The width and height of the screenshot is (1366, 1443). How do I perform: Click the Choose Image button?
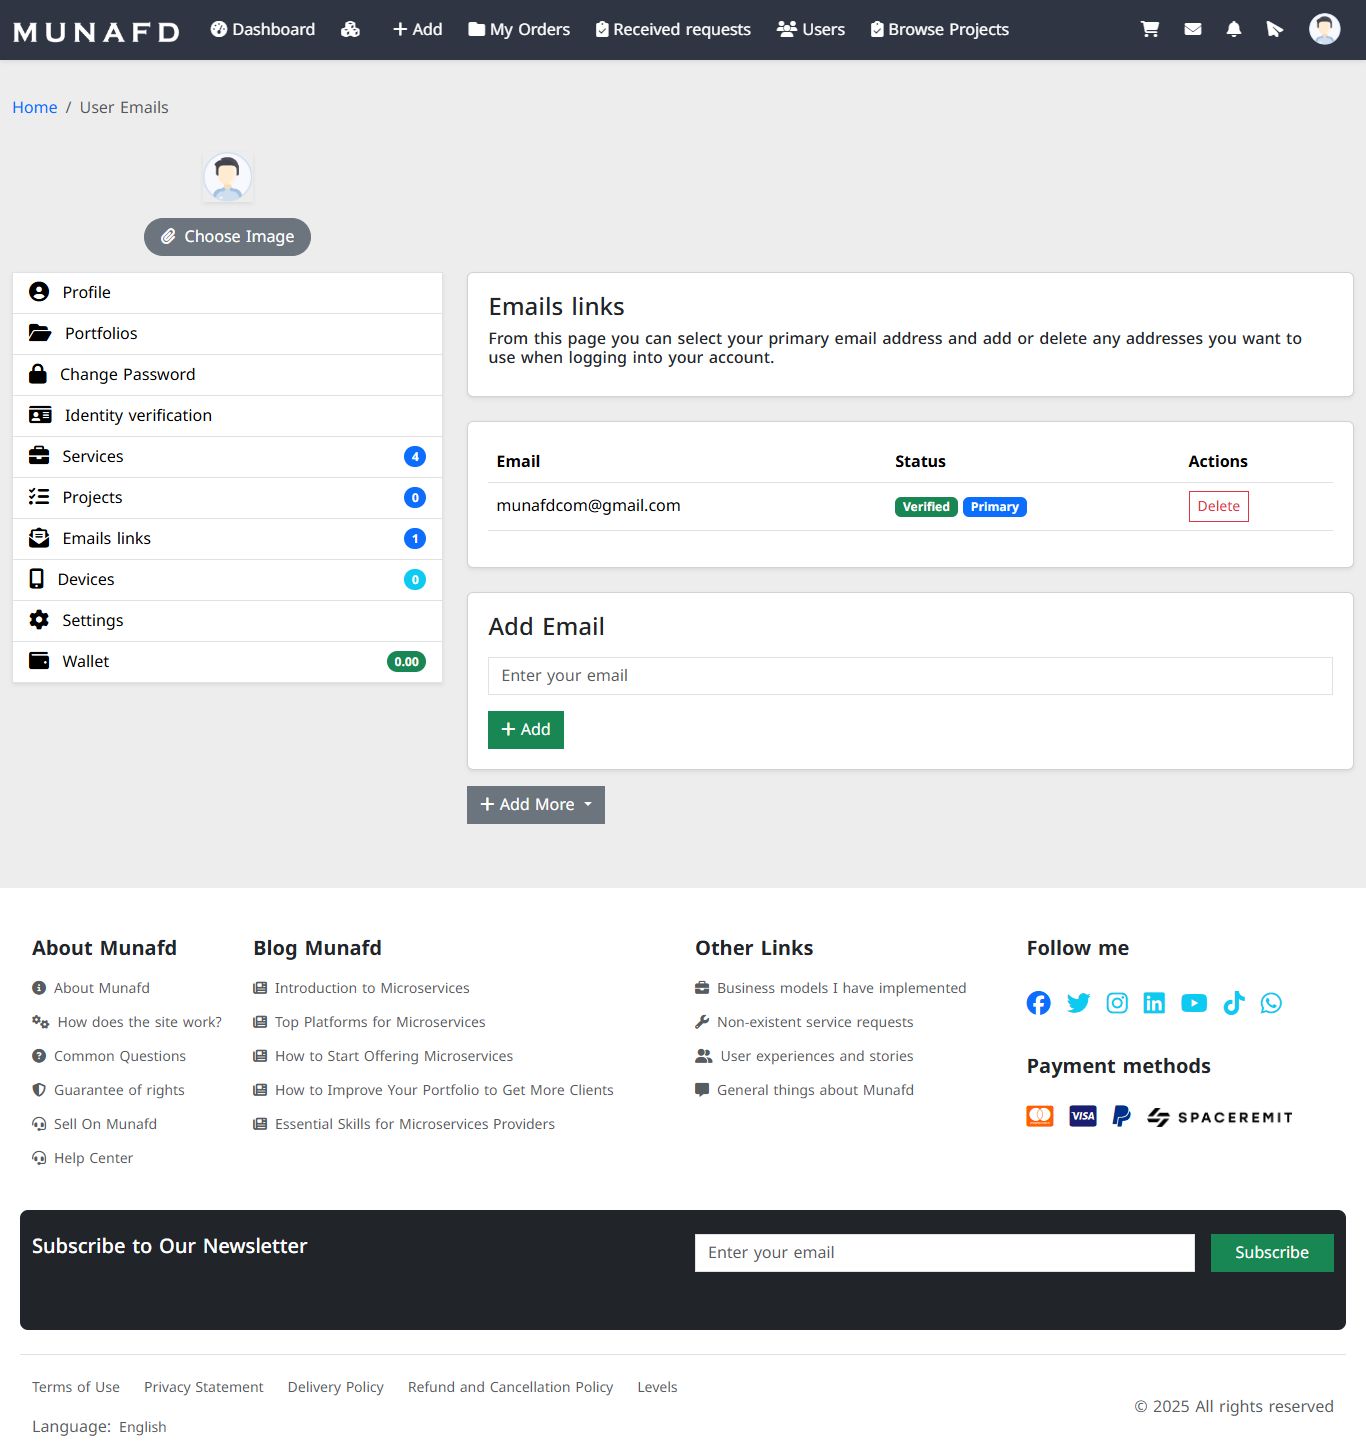(227, 237)
